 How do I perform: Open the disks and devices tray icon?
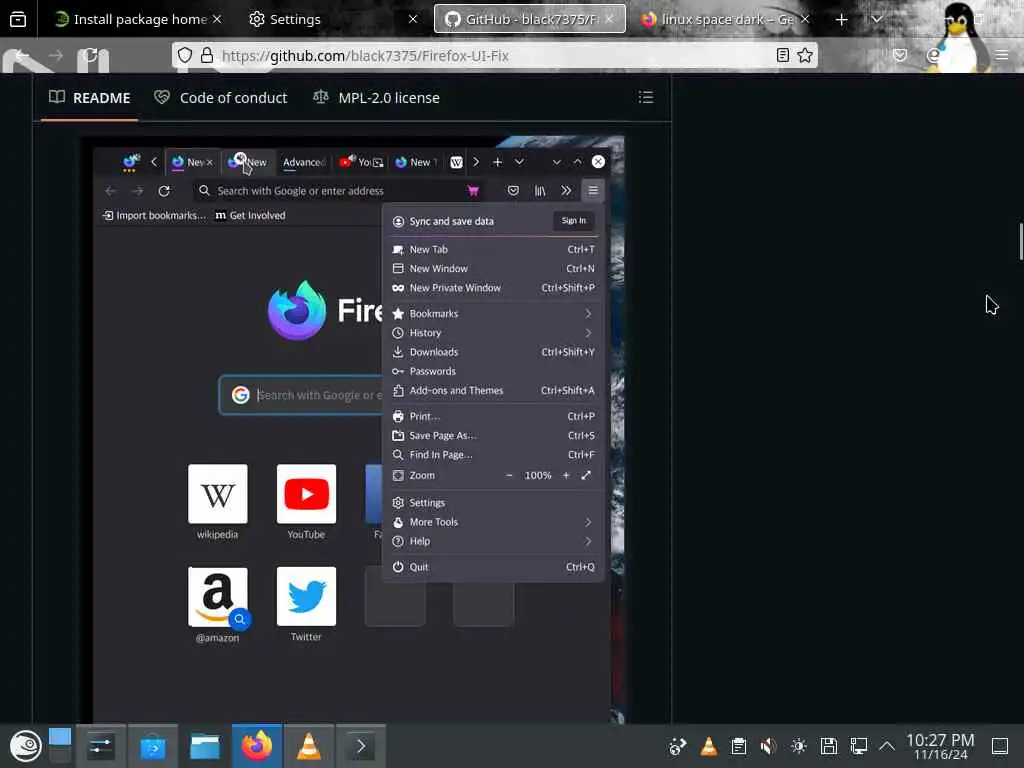829,746
